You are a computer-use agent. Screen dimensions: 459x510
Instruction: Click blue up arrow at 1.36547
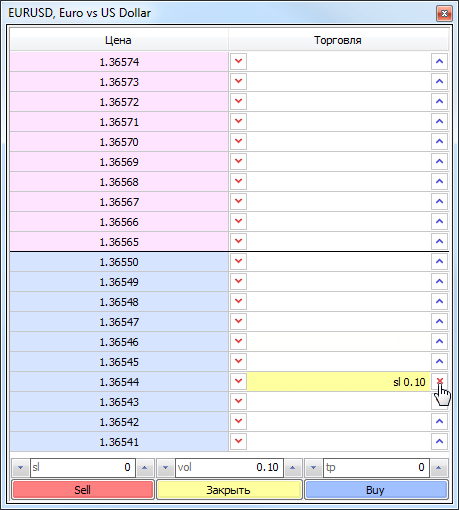[439, 321]
